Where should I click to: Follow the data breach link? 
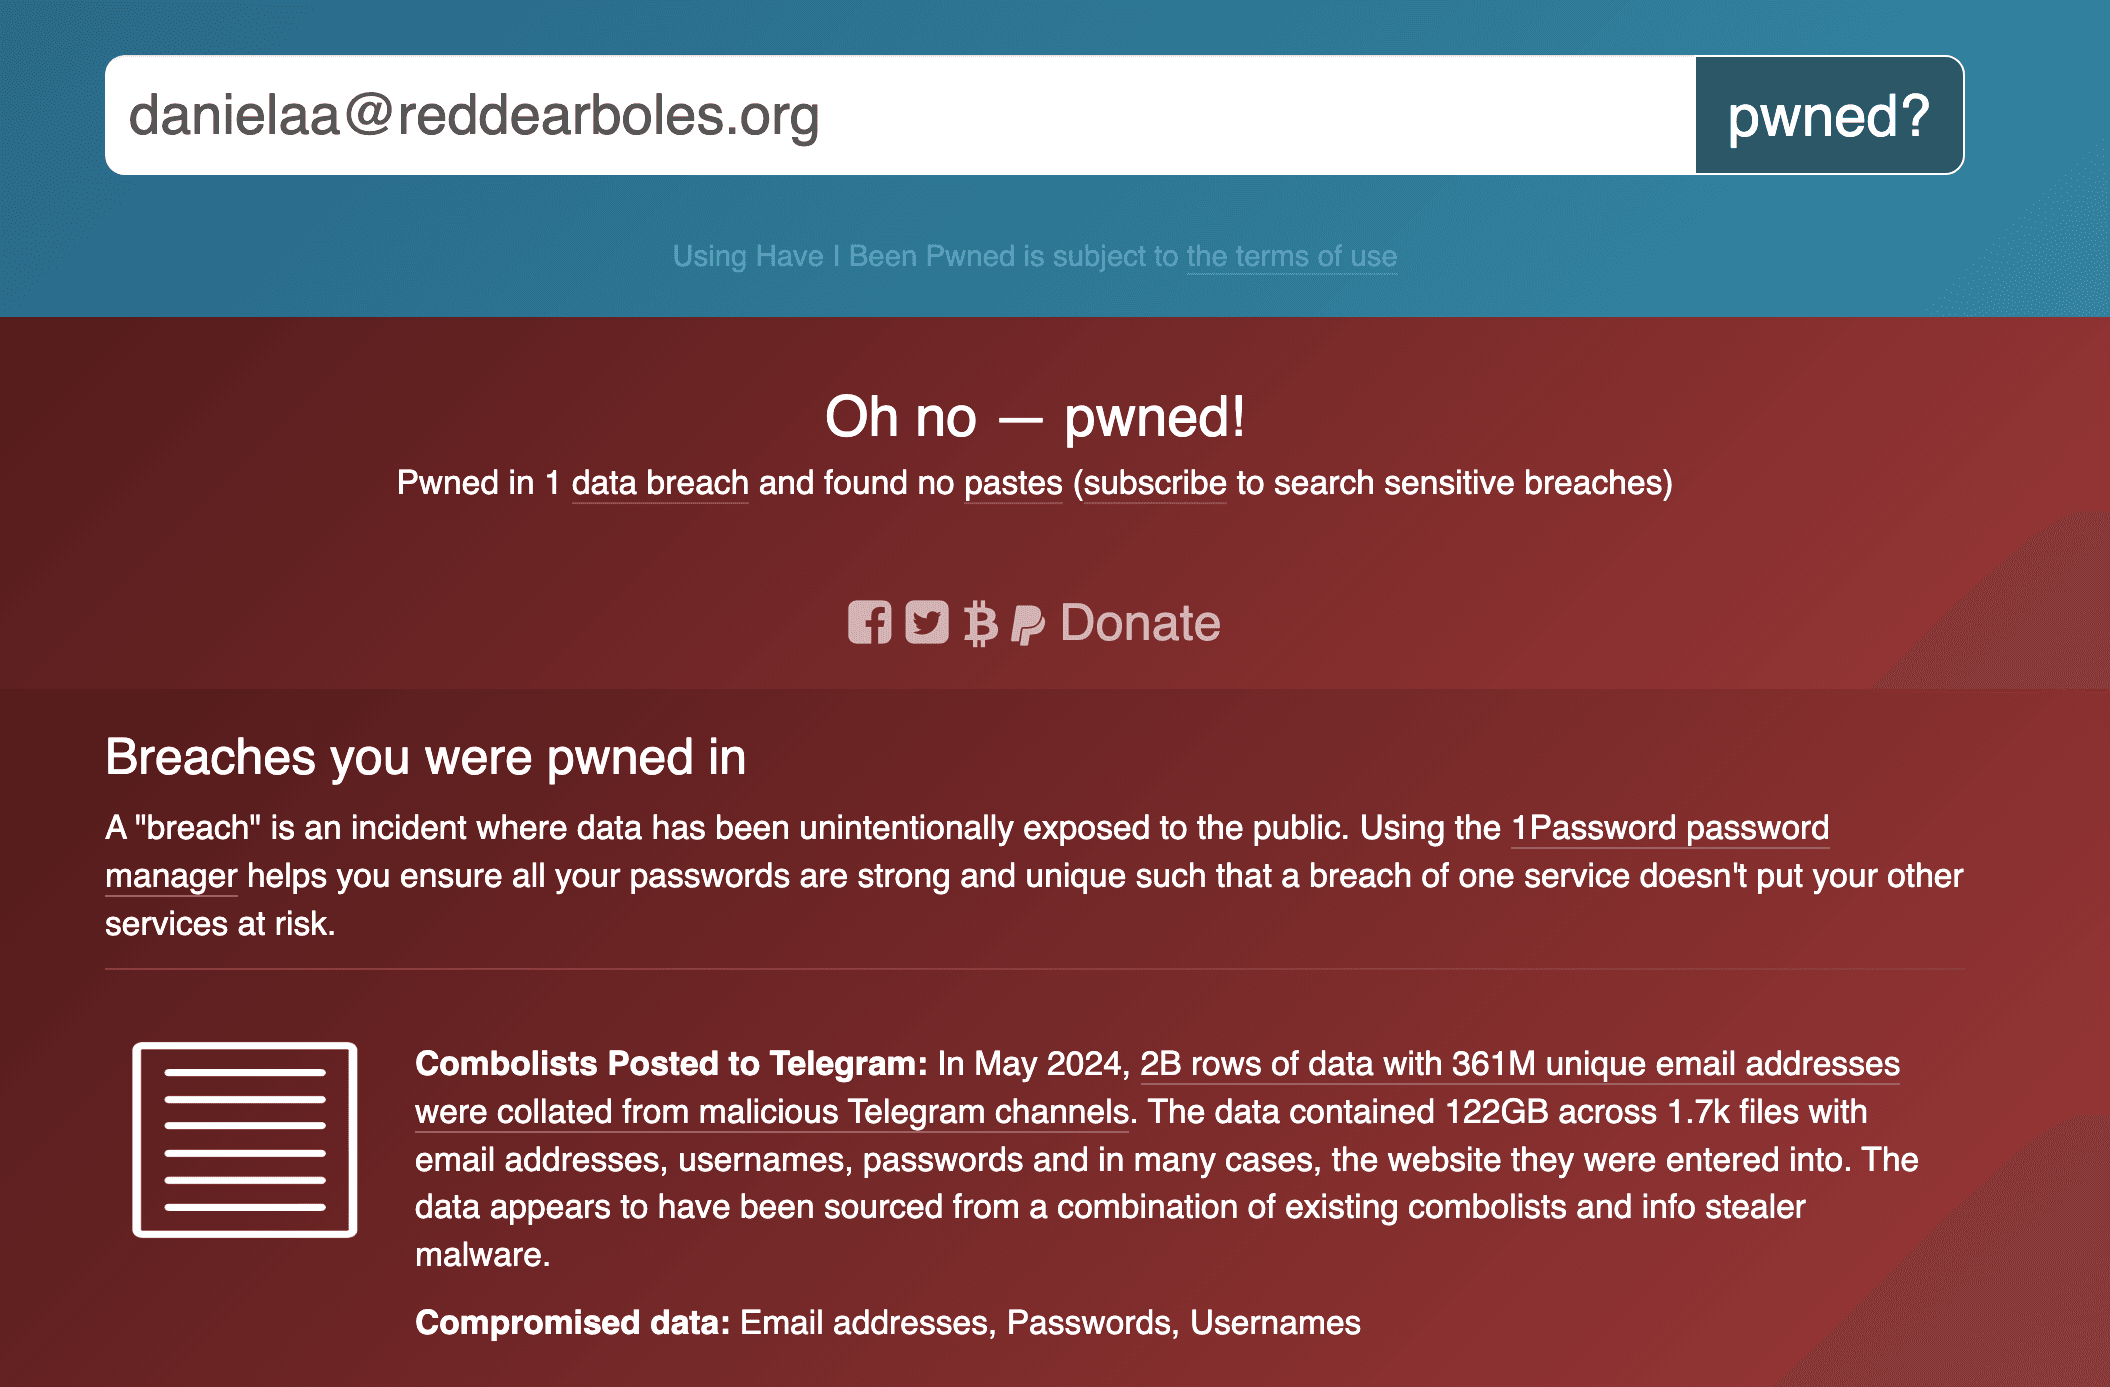(x=660, y=483)
